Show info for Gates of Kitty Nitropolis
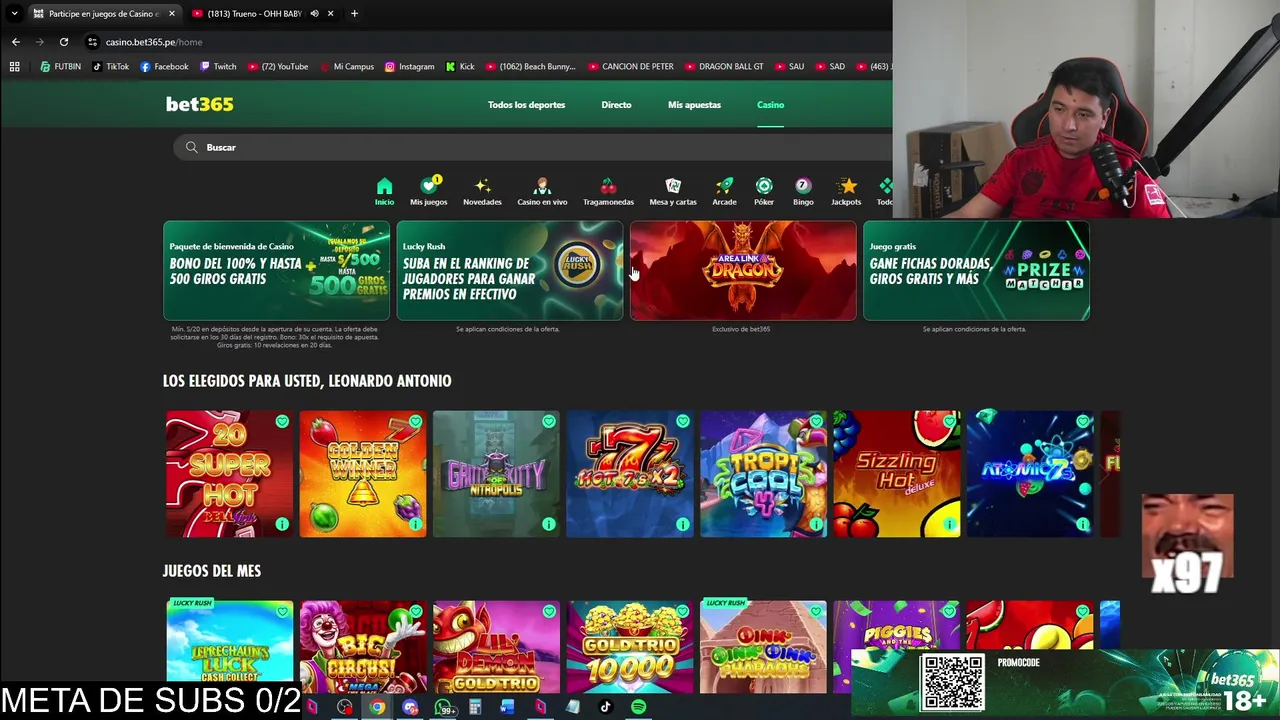Viewport: 1280px width, 720px height. 549,524
